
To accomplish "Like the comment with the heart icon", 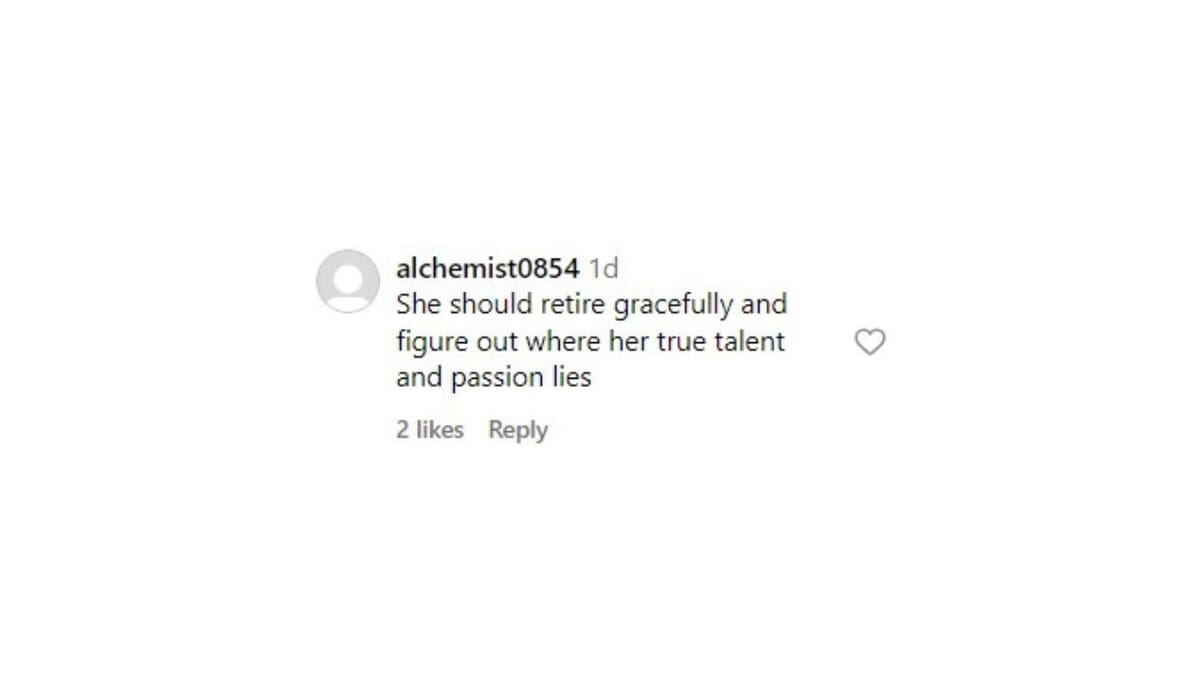I will click(870, 342).
